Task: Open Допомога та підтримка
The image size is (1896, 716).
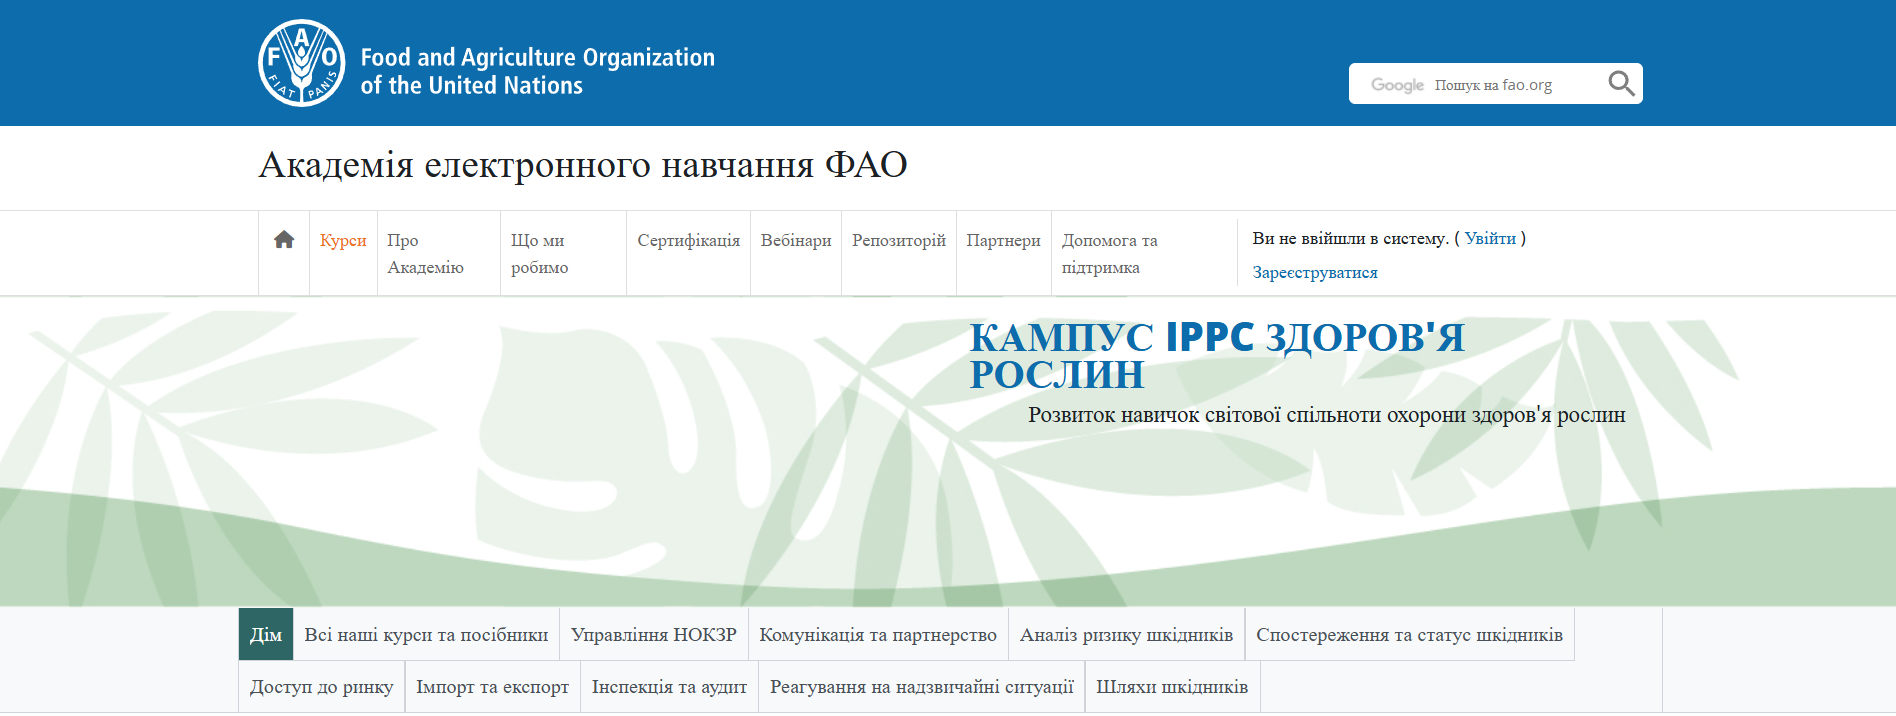Action: click(1109, 254)
